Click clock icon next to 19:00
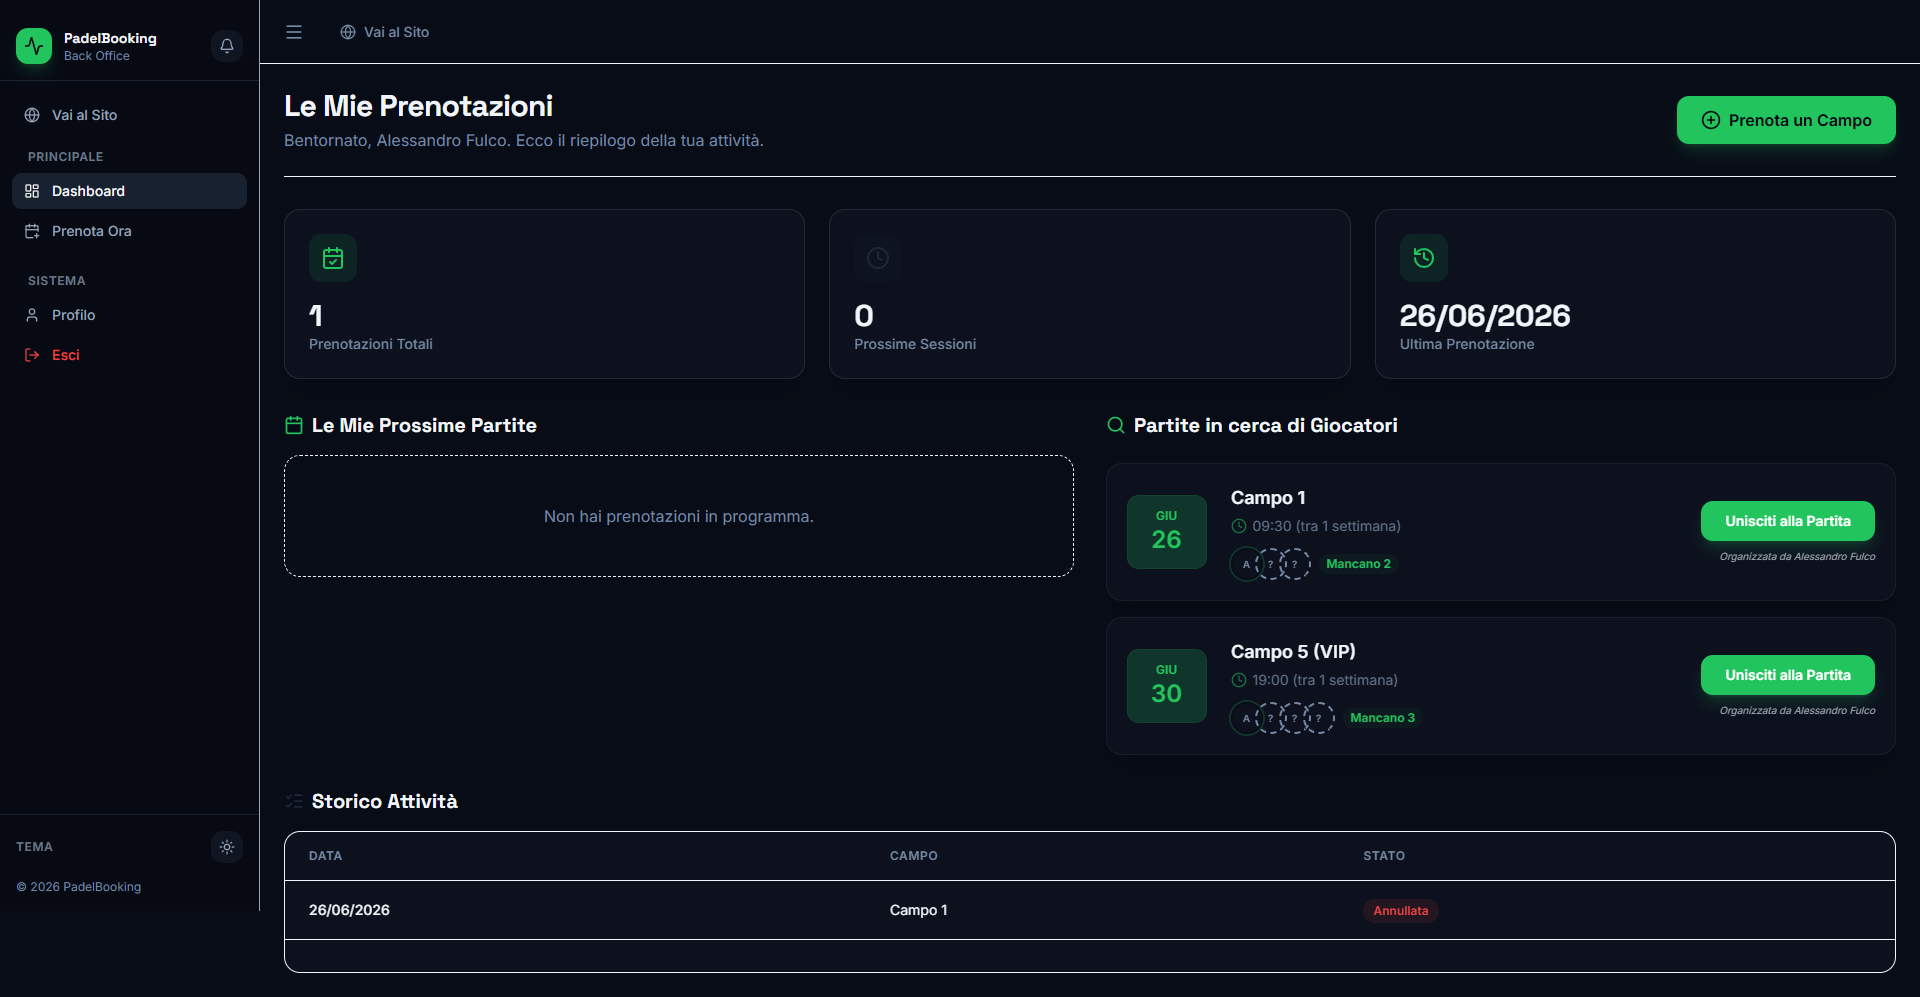Image resolution: width=1920 pixels, height=997 pixels. pos(1239,680)
